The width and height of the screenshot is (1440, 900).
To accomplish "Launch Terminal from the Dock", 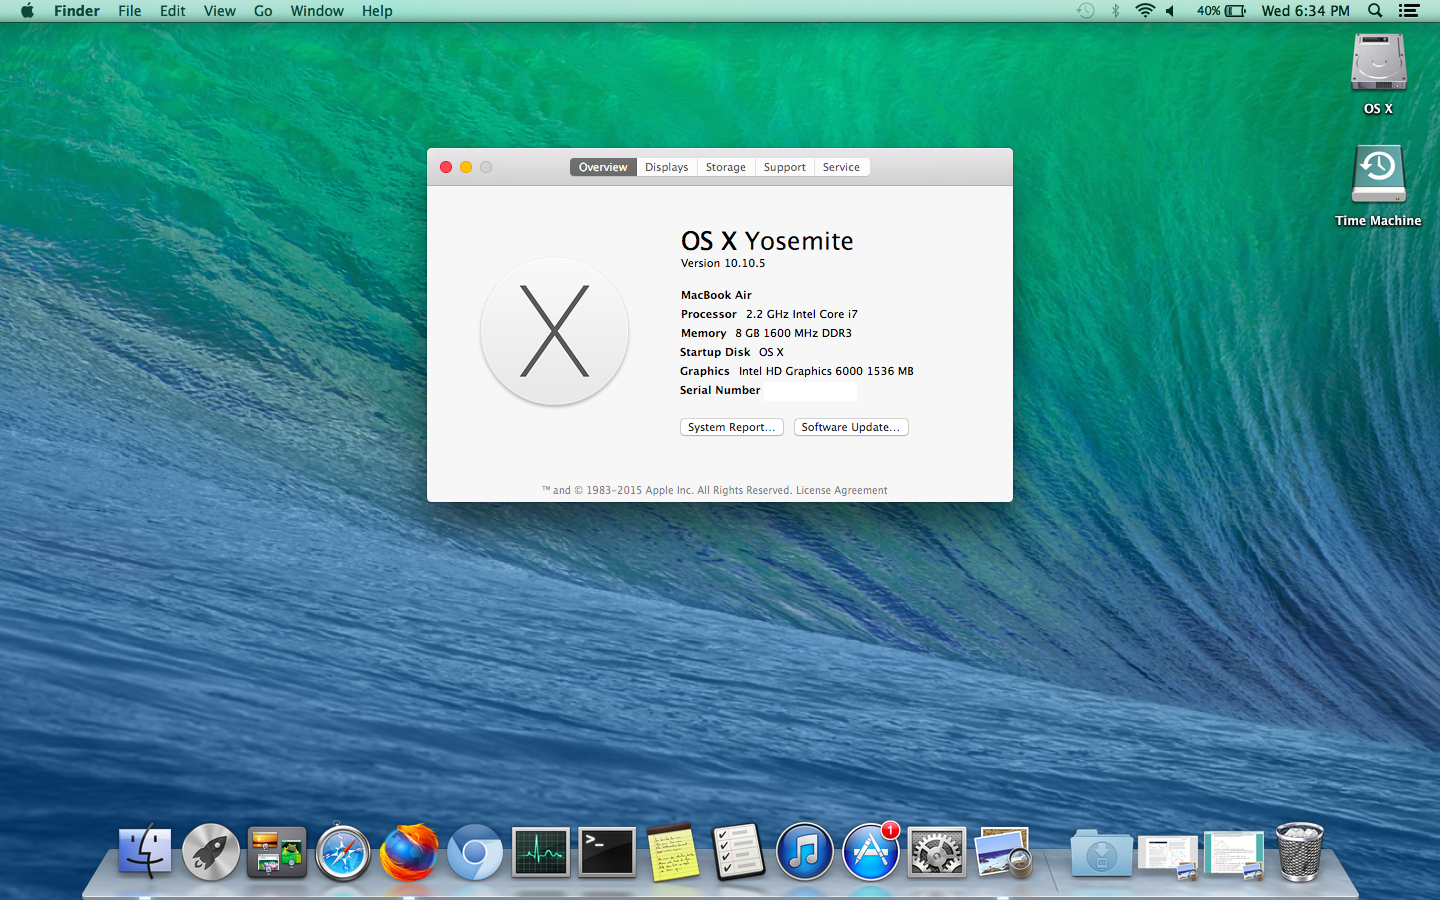I will pyautogui.click(x=607, y=852).
